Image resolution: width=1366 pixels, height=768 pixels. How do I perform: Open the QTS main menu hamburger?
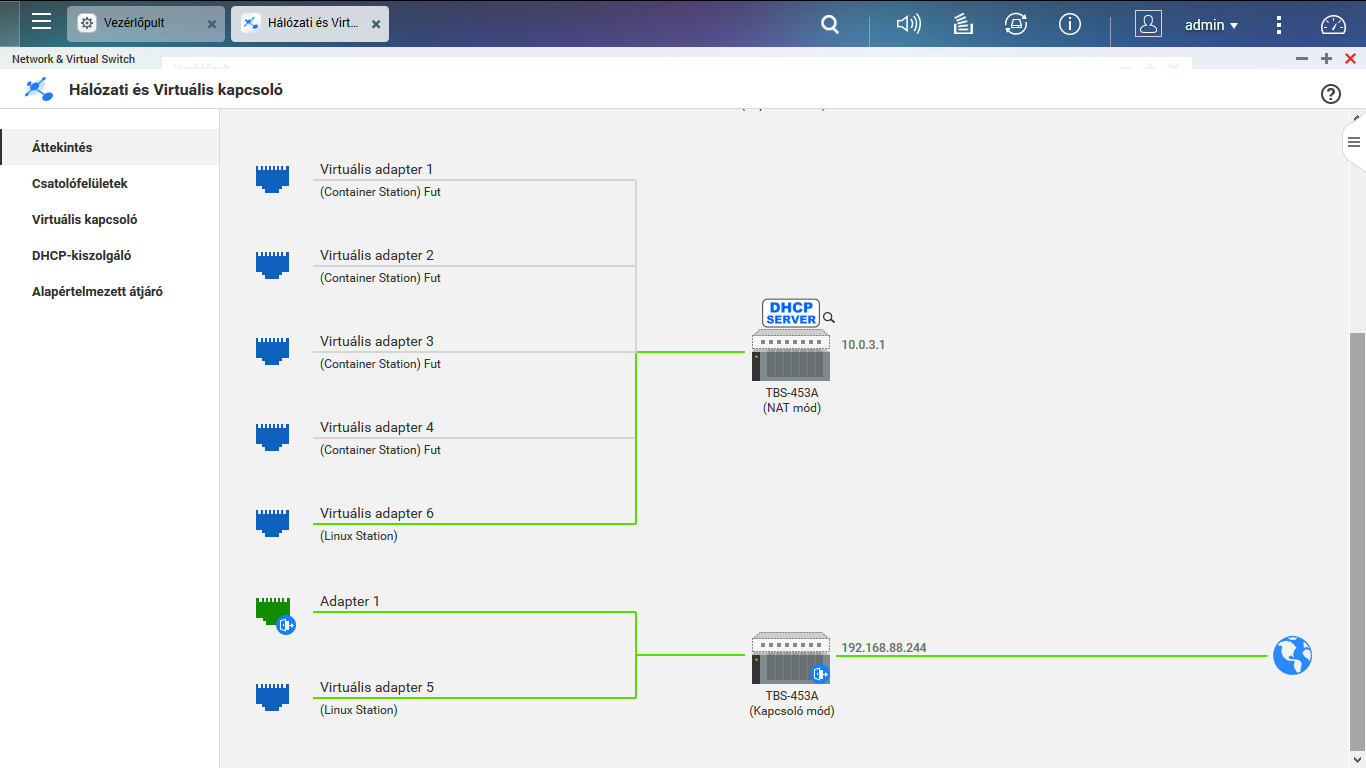click(41, 22)
